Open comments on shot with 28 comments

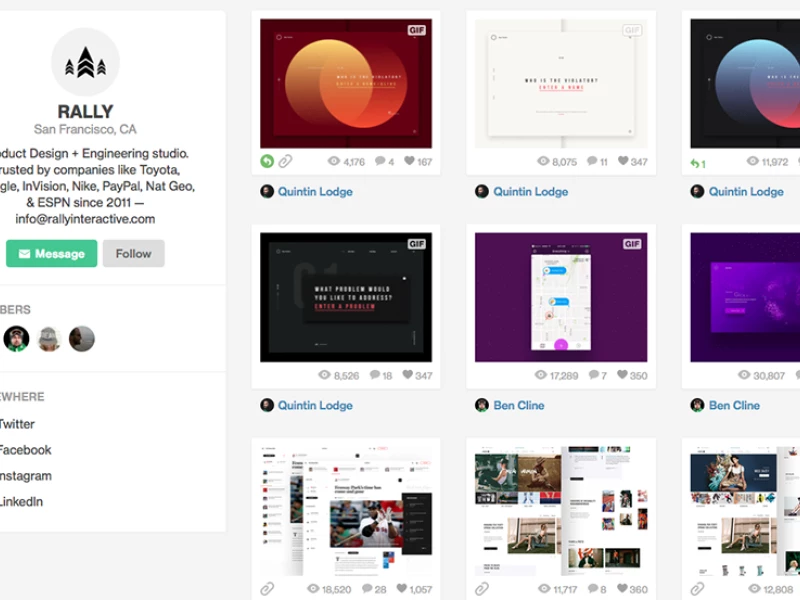367,589
